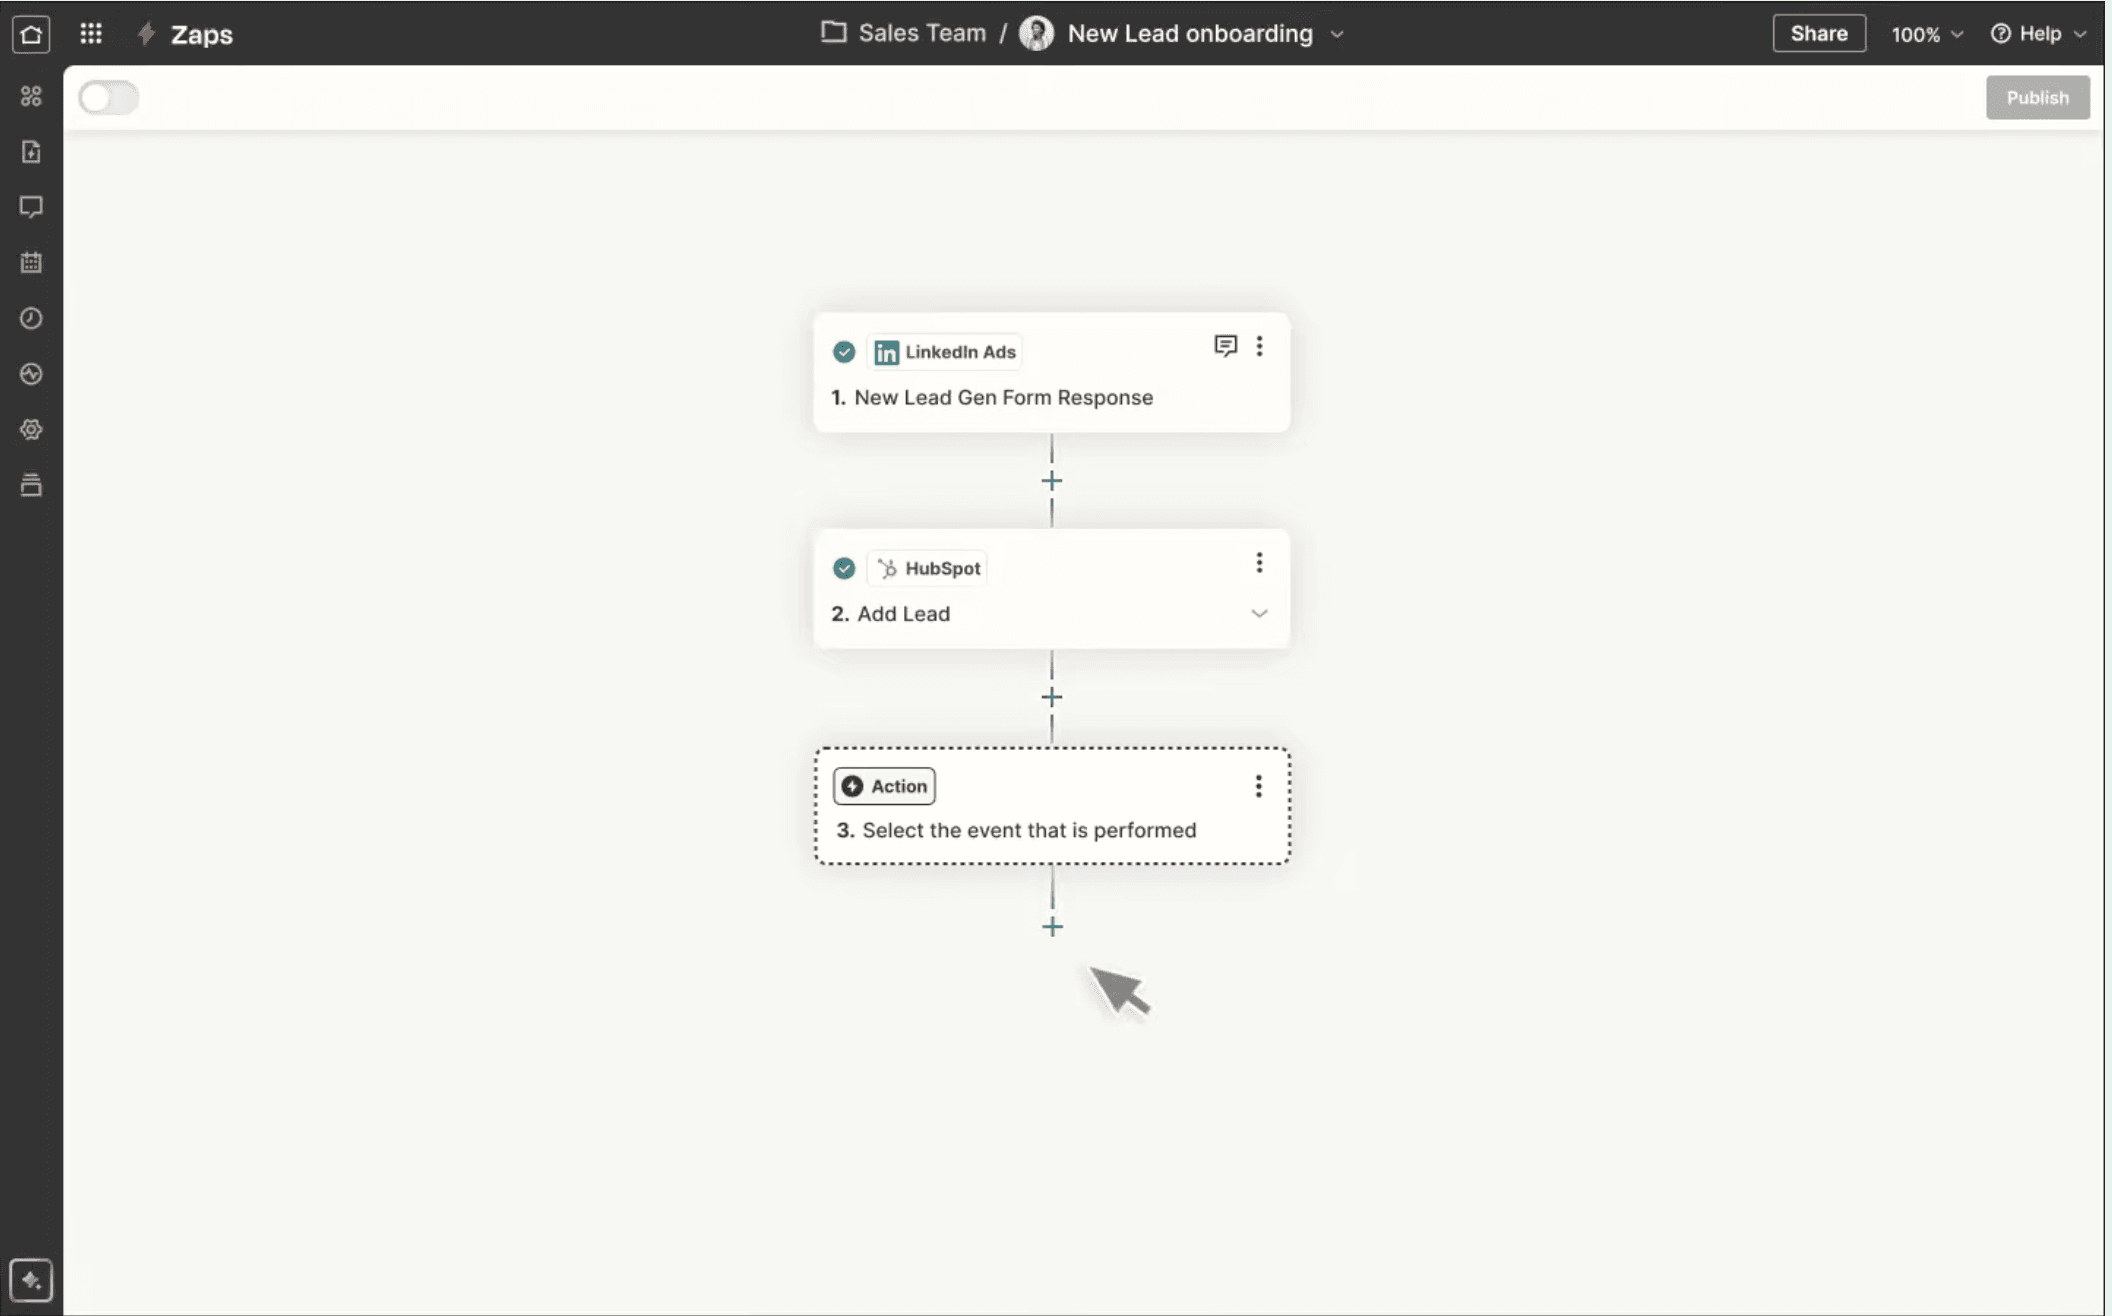The width and height of the screenshot is (2112, 1316).
Task: Open the AI sparkle assistant icon
Action: click(x=31, y=1280)
